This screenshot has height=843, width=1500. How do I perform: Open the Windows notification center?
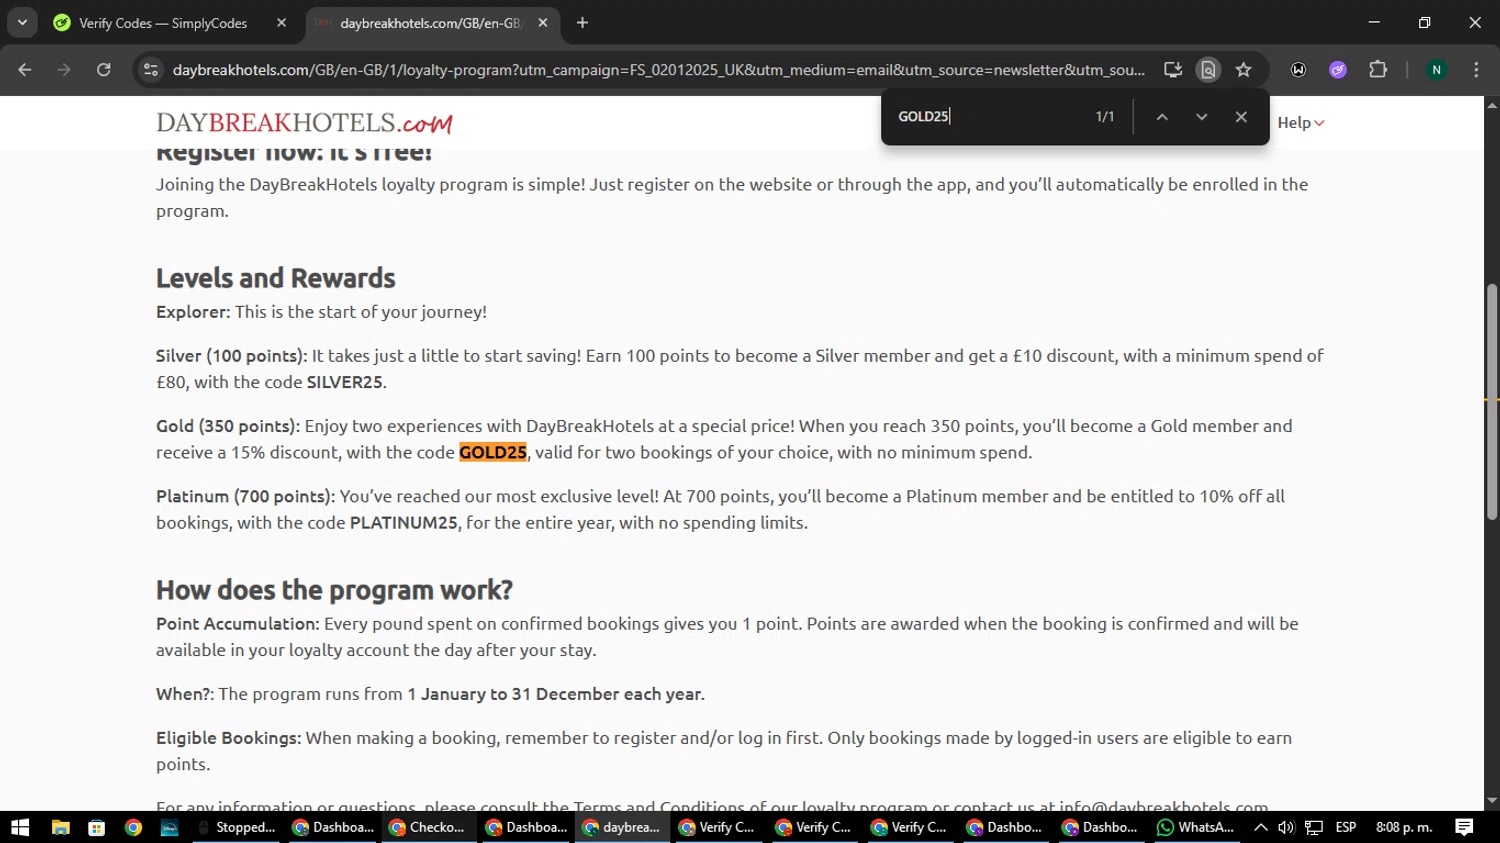(1464, 827)
